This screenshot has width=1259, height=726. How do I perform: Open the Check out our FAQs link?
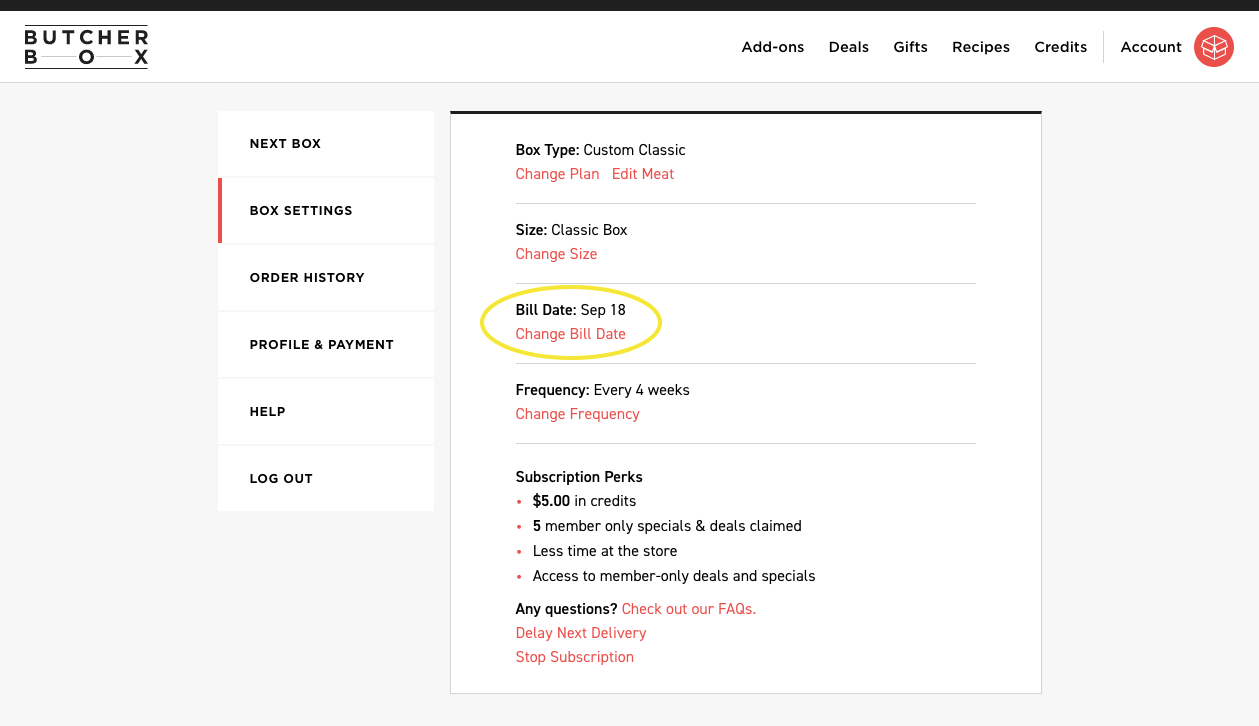click(x=689, y=609)
